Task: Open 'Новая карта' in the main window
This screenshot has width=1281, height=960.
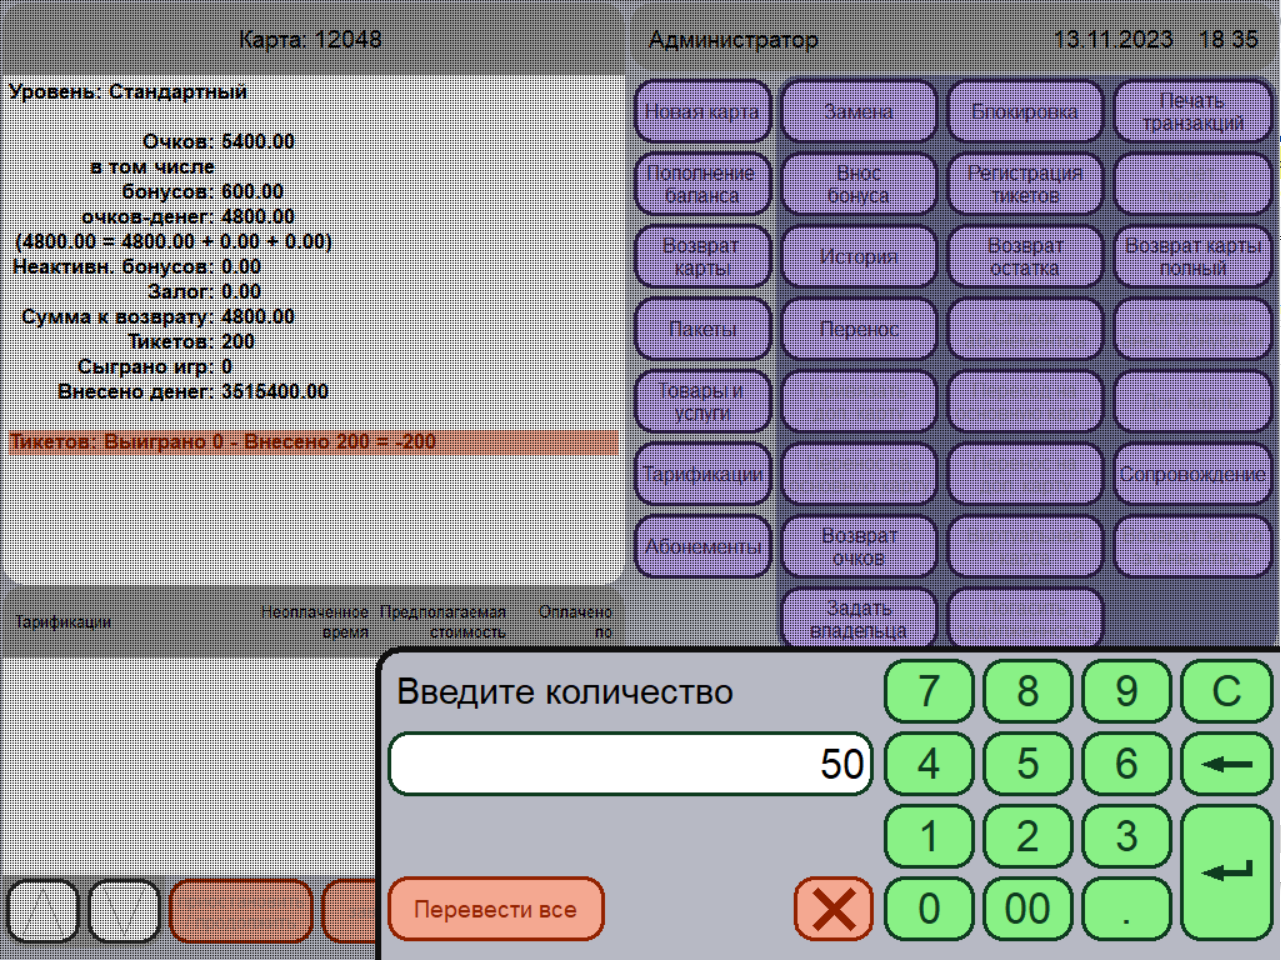Action: pyautogui.click(x=702, y=111)
